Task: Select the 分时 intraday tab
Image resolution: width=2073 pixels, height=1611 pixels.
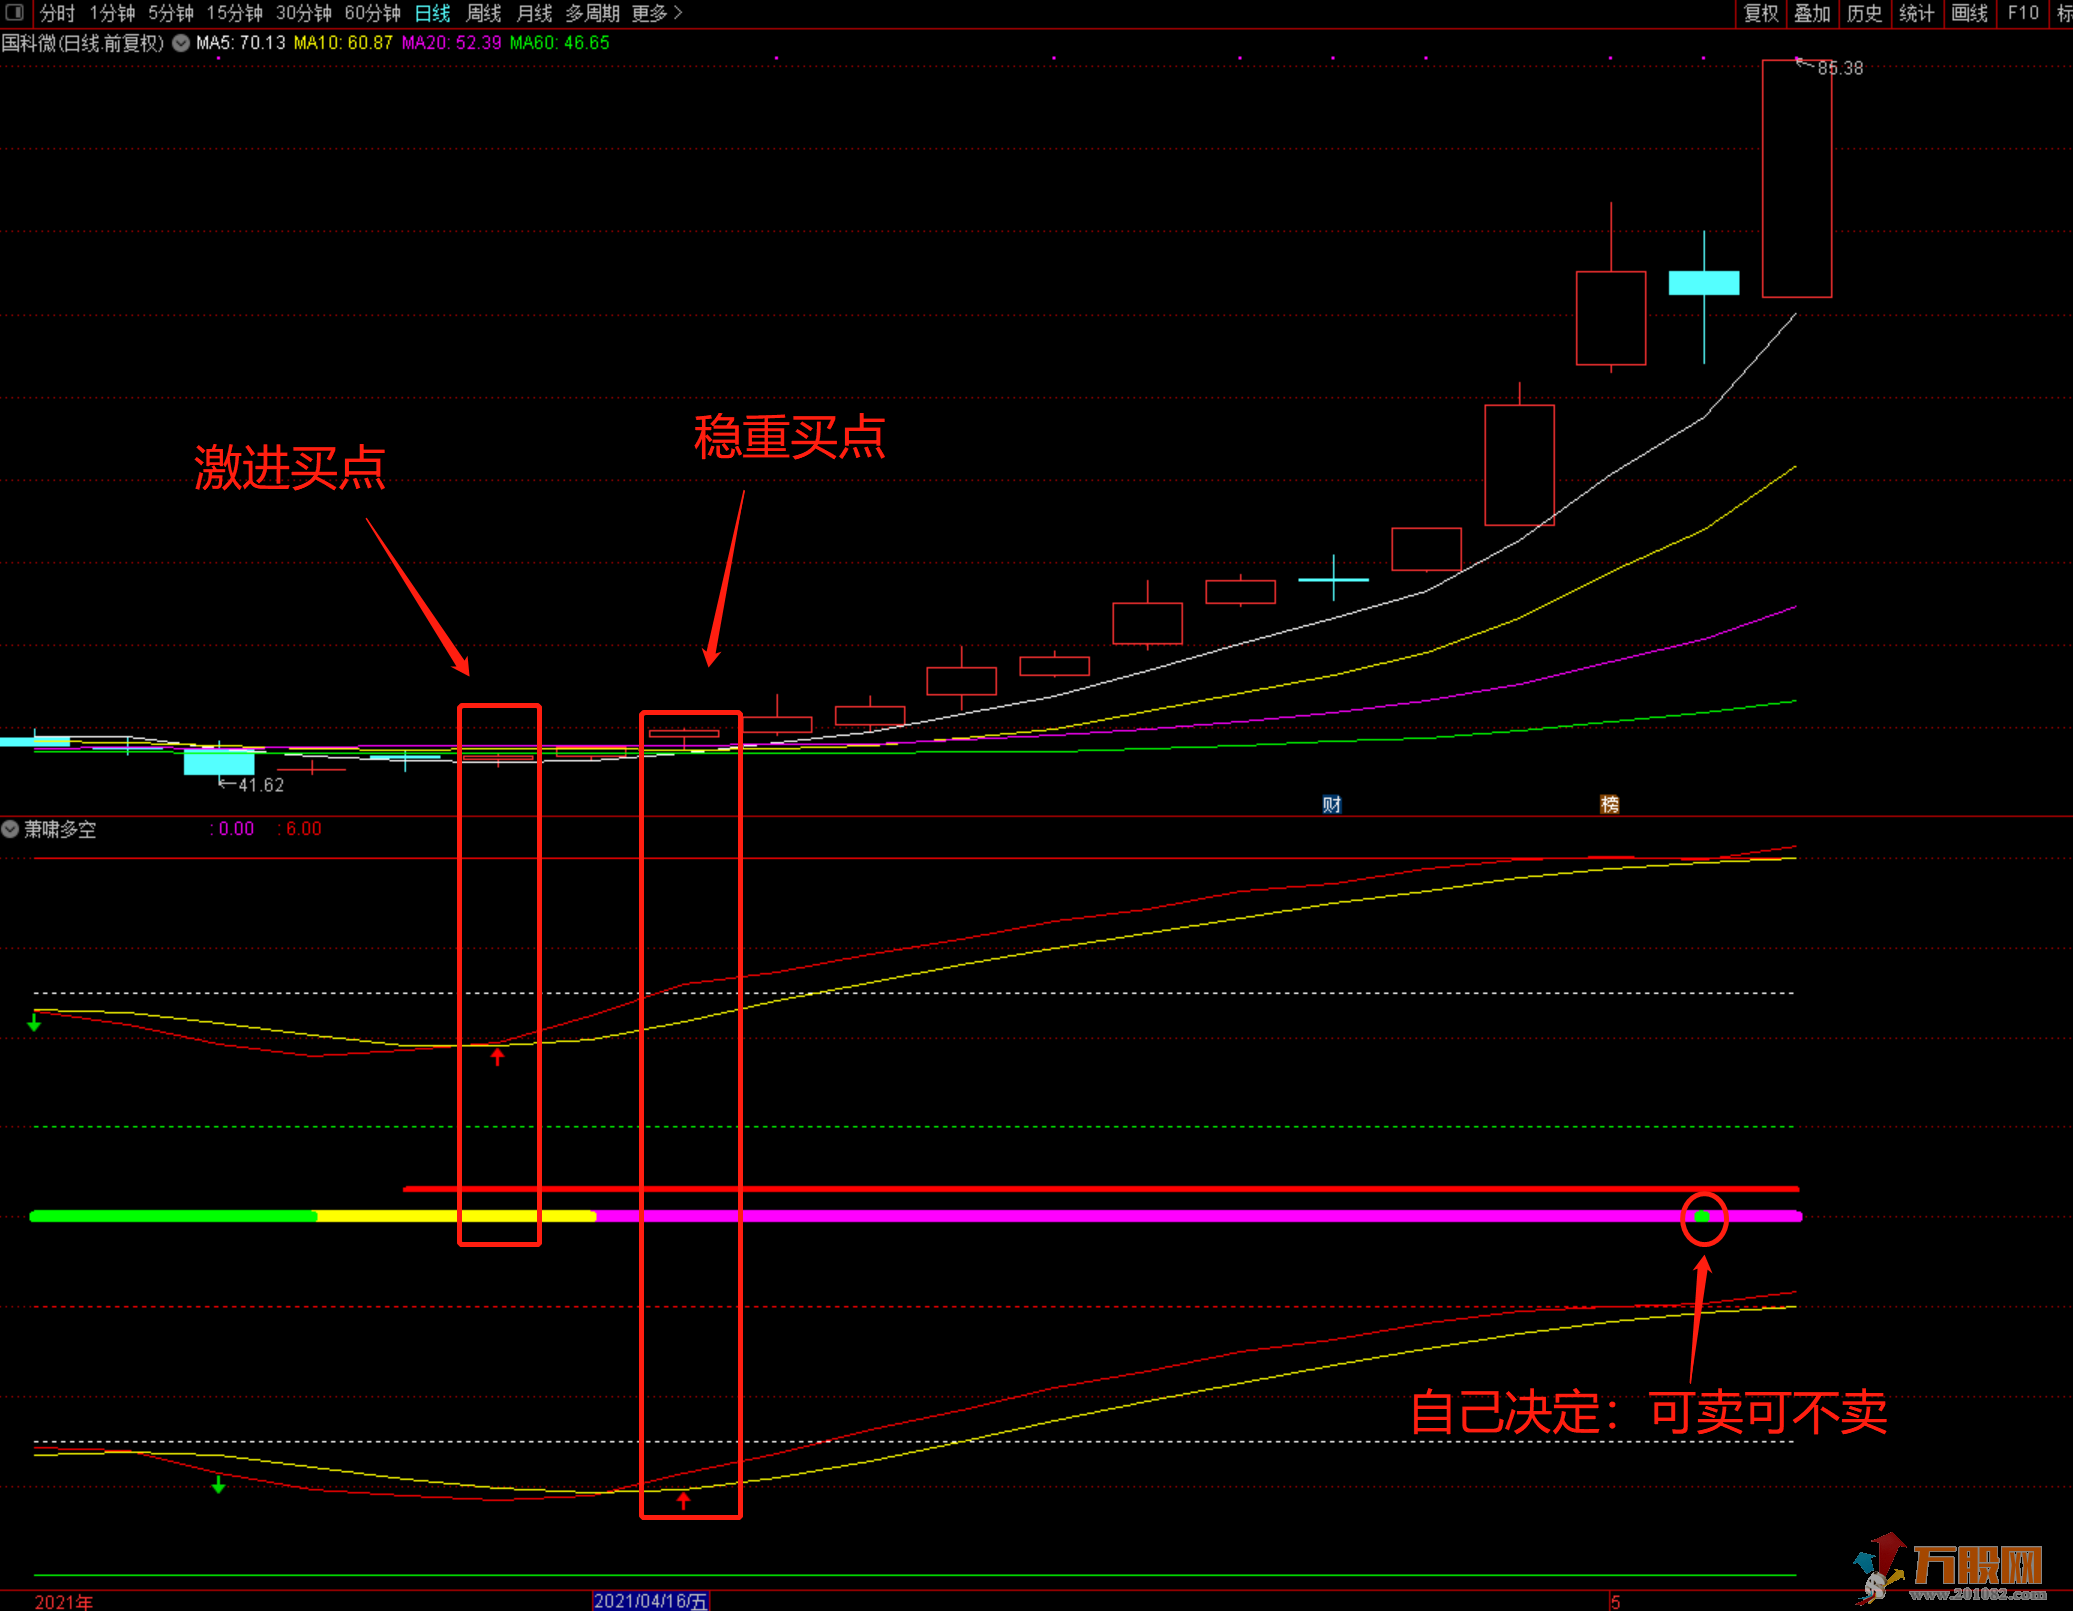Action: (57, 13)
